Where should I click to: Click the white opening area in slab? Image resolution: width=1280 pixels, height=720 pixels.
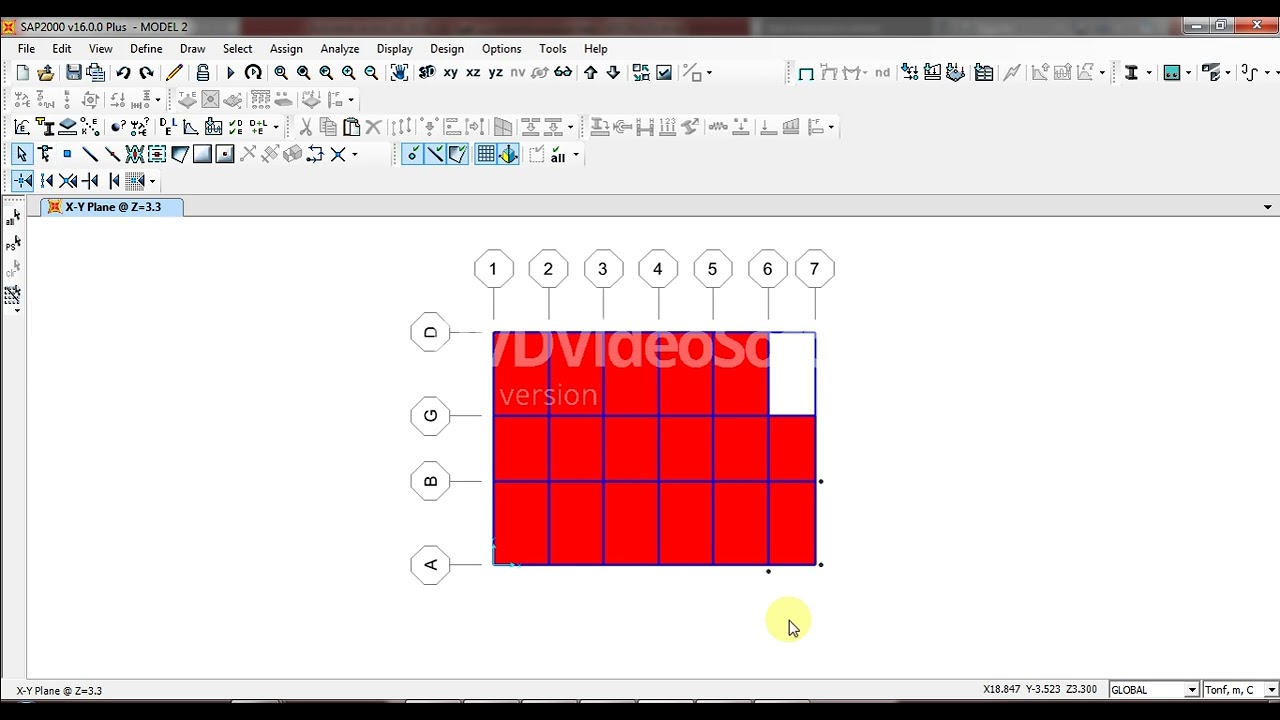tap(792, 374)
